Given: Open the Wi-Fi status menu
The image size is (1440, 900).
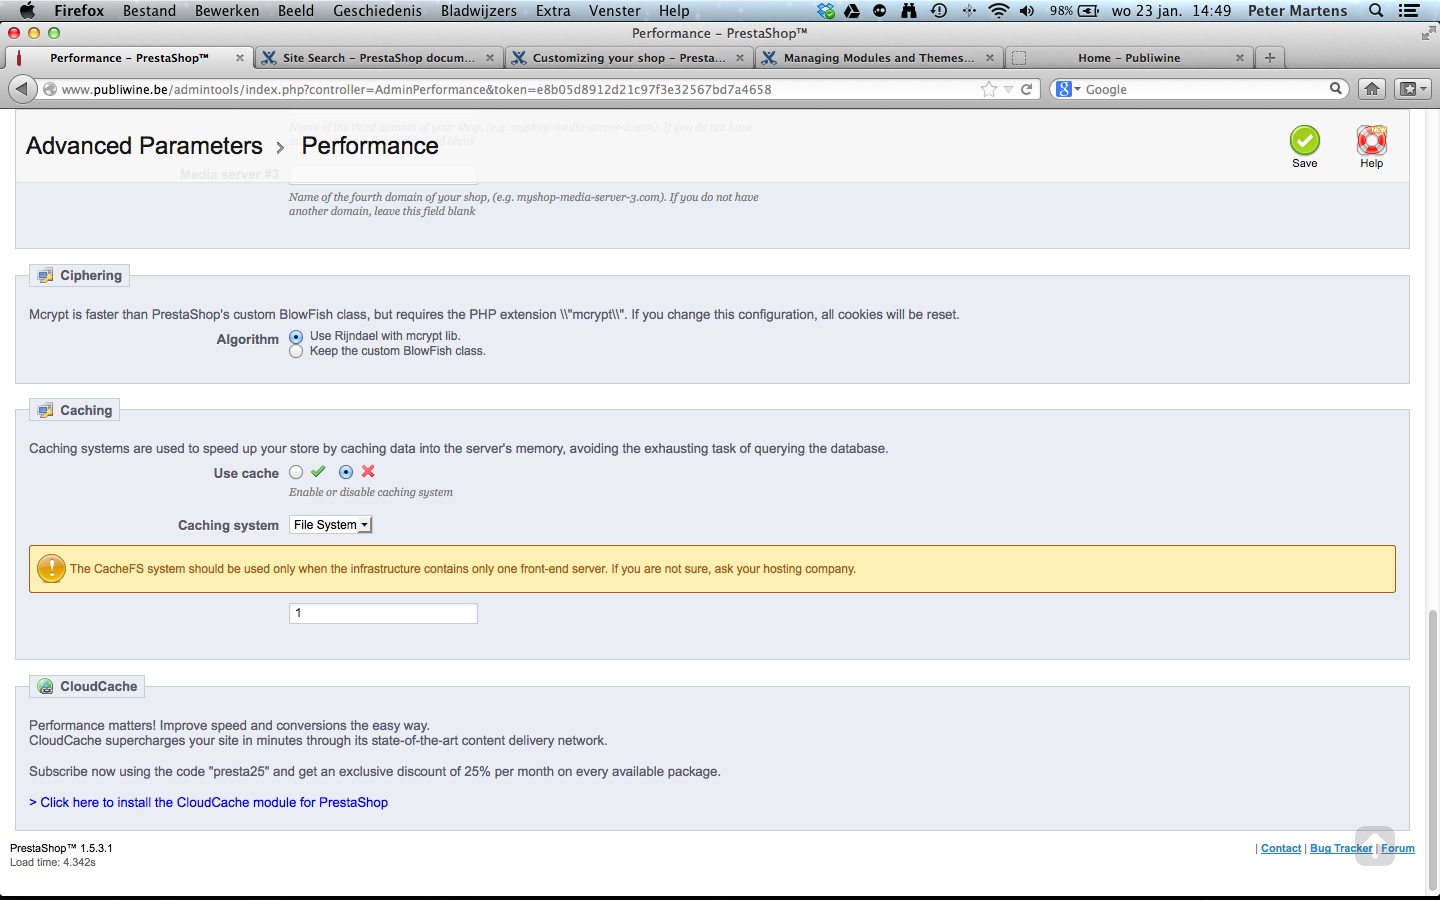Looking at the screenshot, I should [998, 11].
